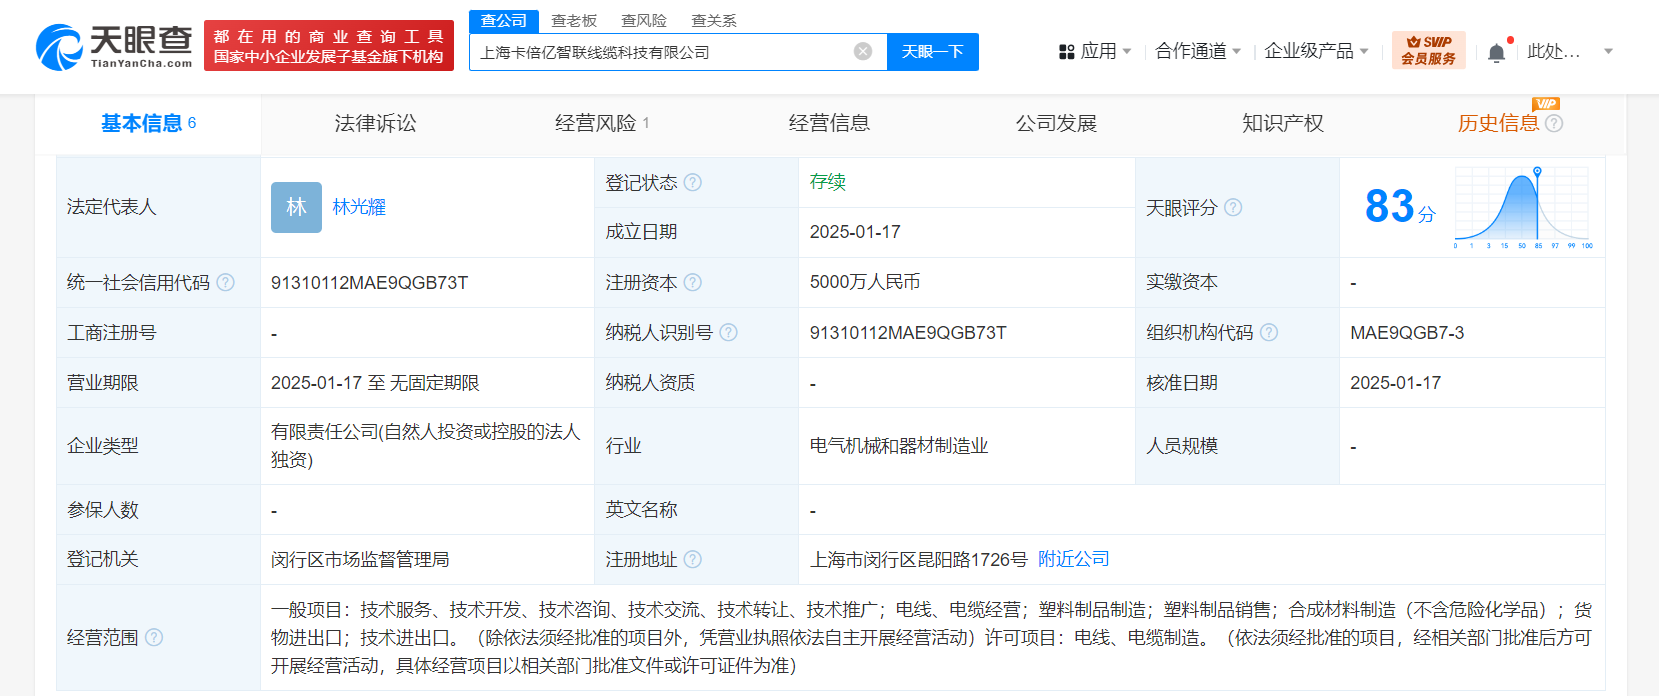Expand the 企业级产品 dropdown
This screenshot has height=696, width=1659.
click(x=1316, y=51)
